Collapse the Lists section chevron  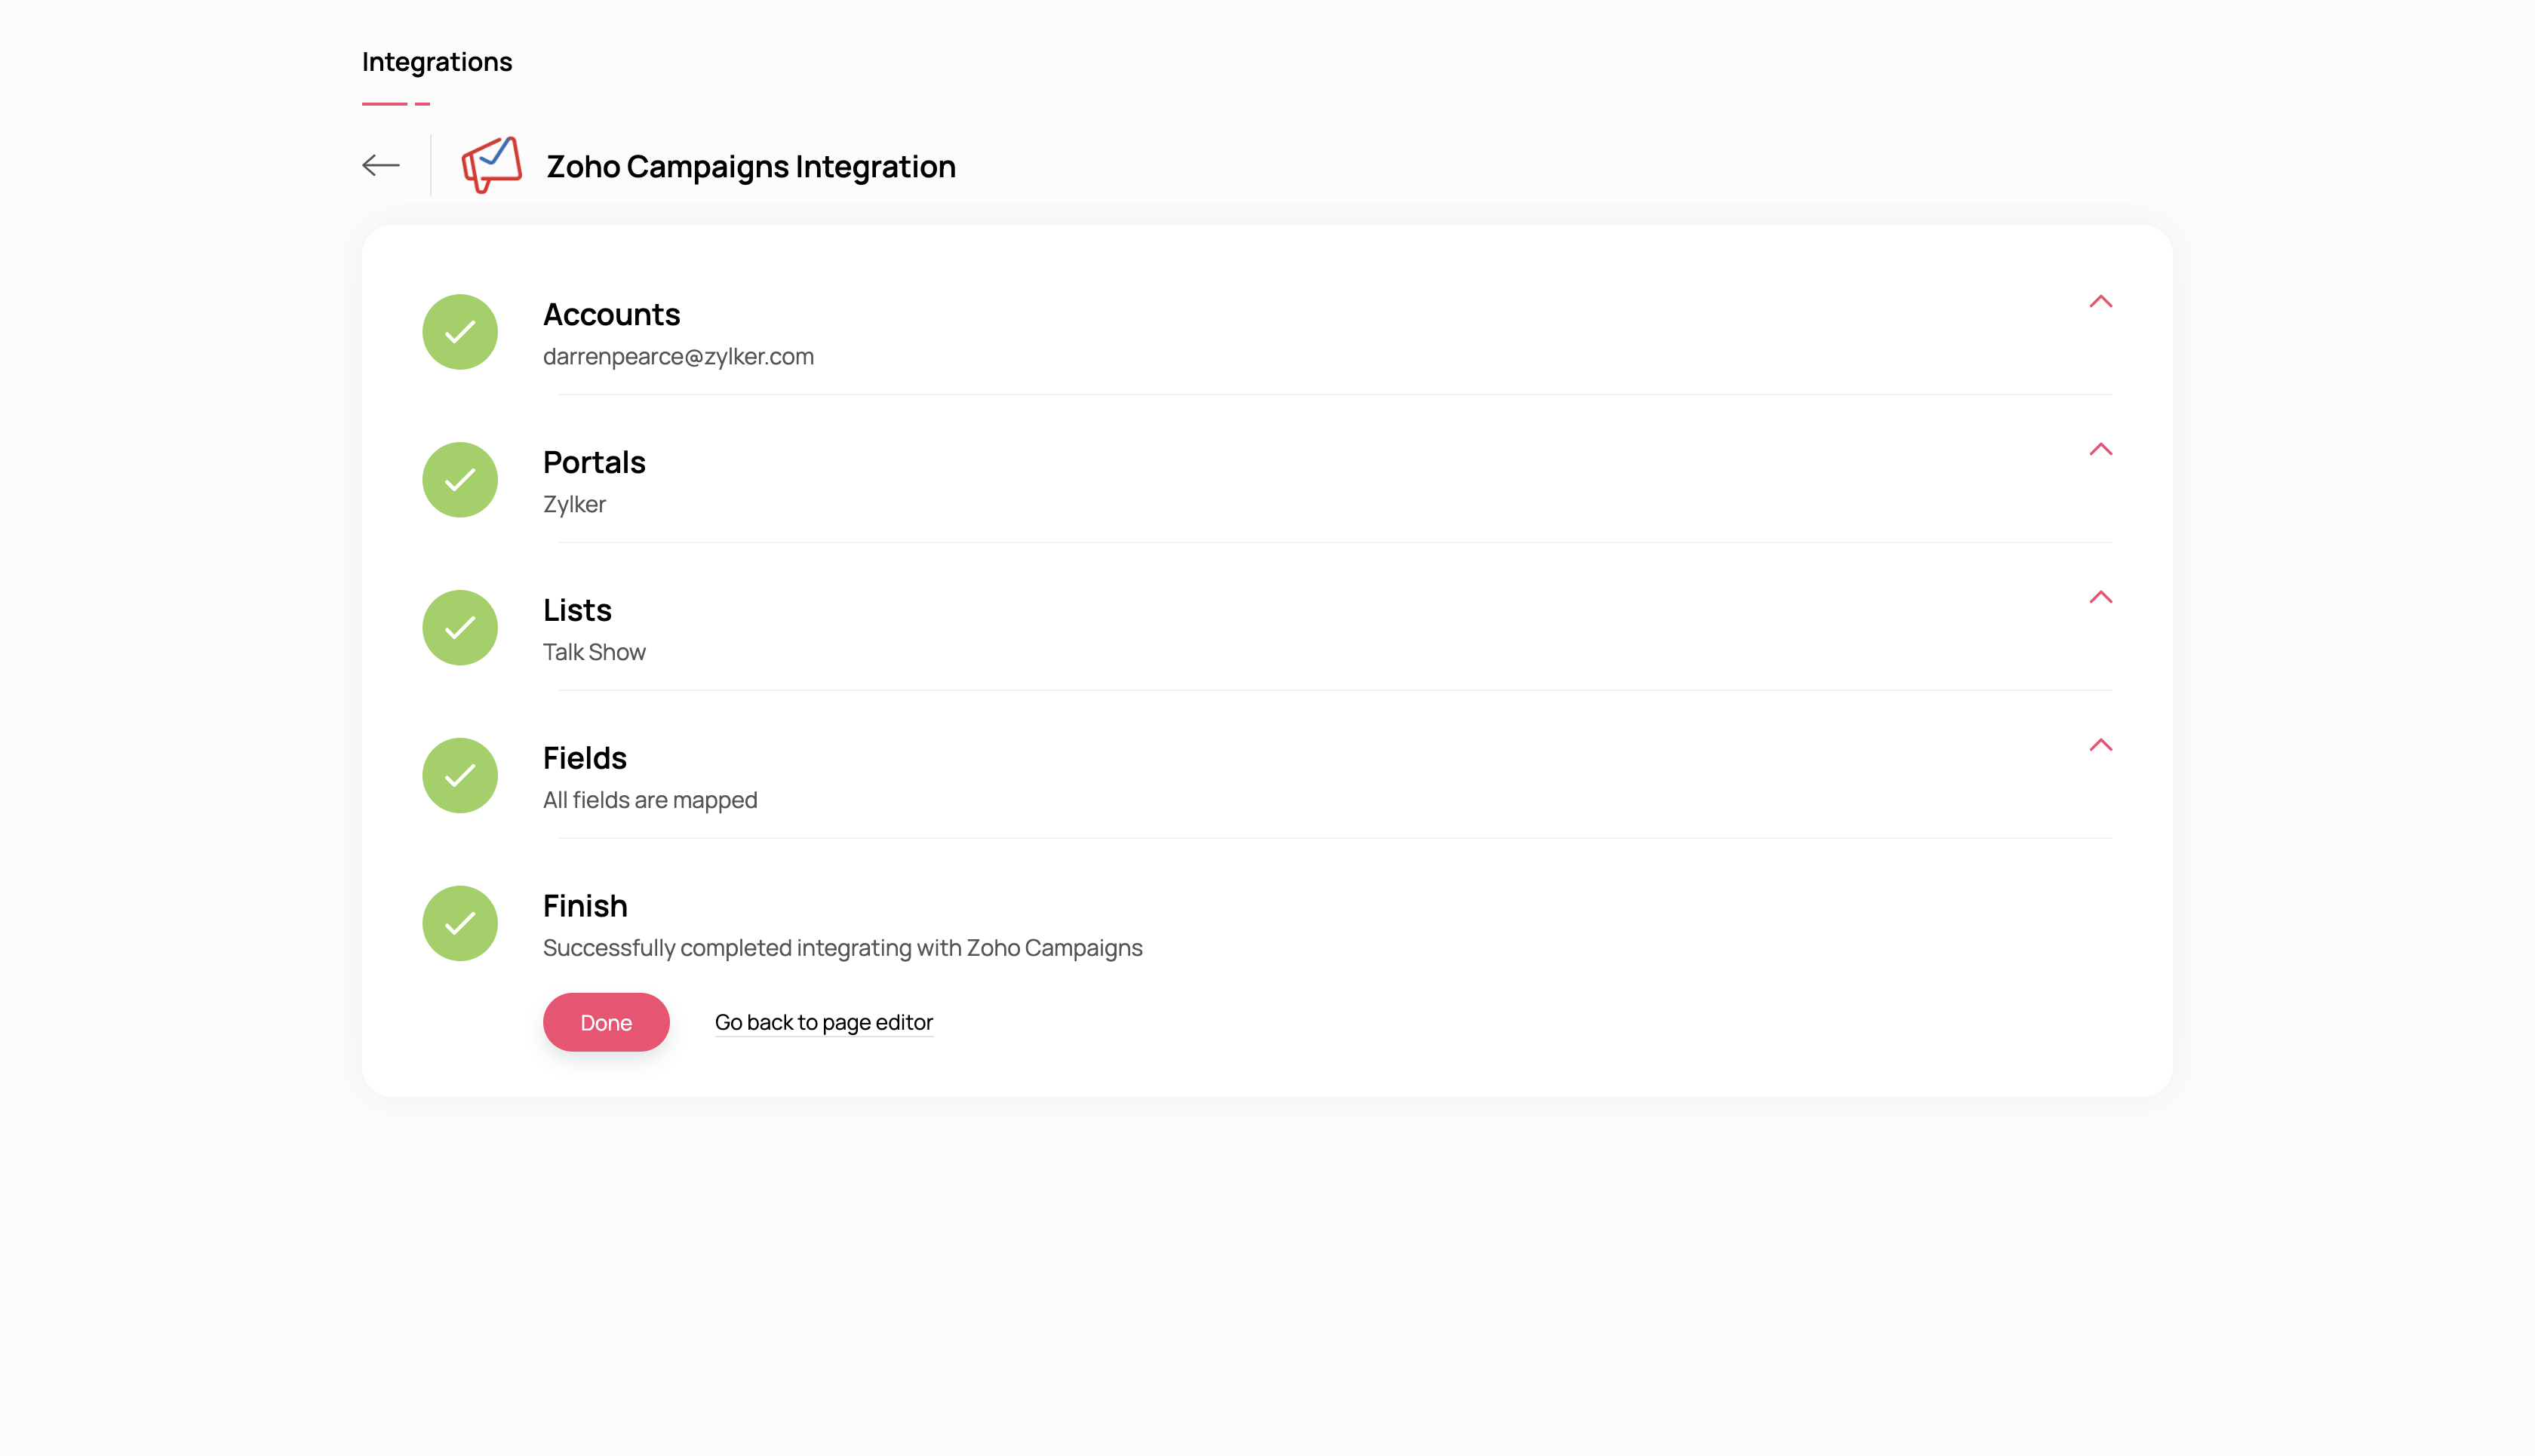[x=2100, y=597]
